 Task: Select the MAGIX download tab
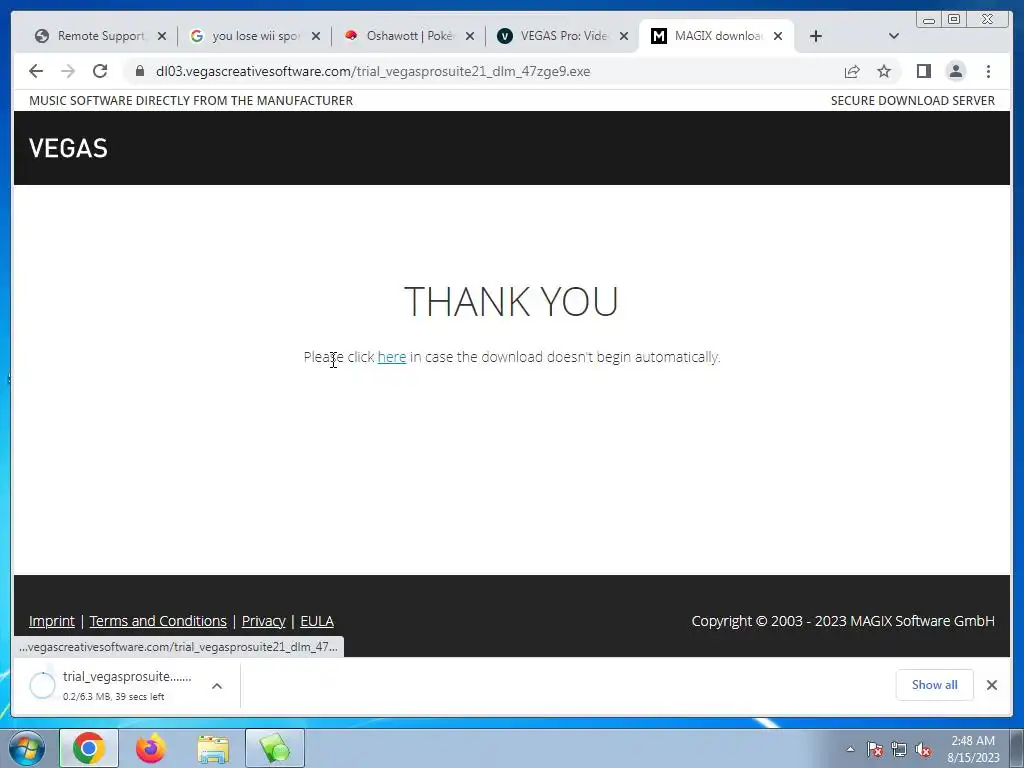(x=716, y=36)
